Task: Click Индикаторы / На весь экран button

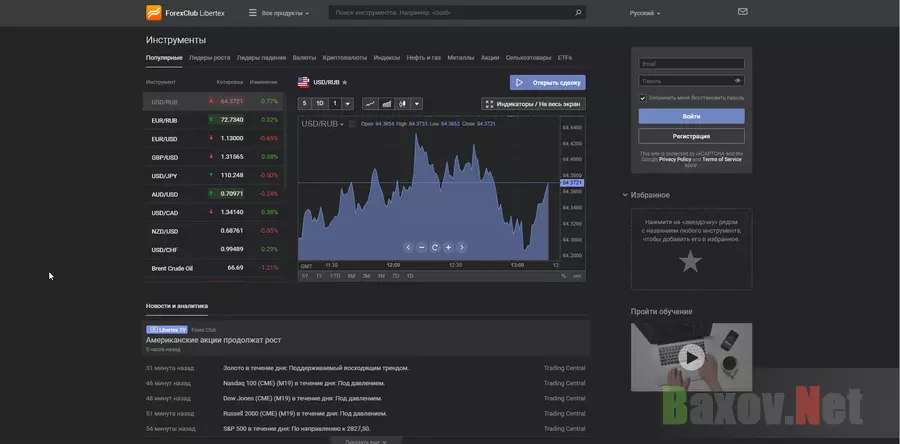Action: (533, 104)
